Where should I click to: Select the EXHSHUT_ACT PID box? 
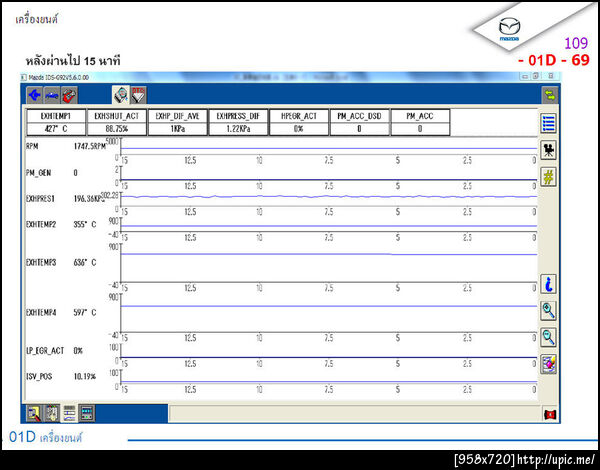[x=117, y=122]
